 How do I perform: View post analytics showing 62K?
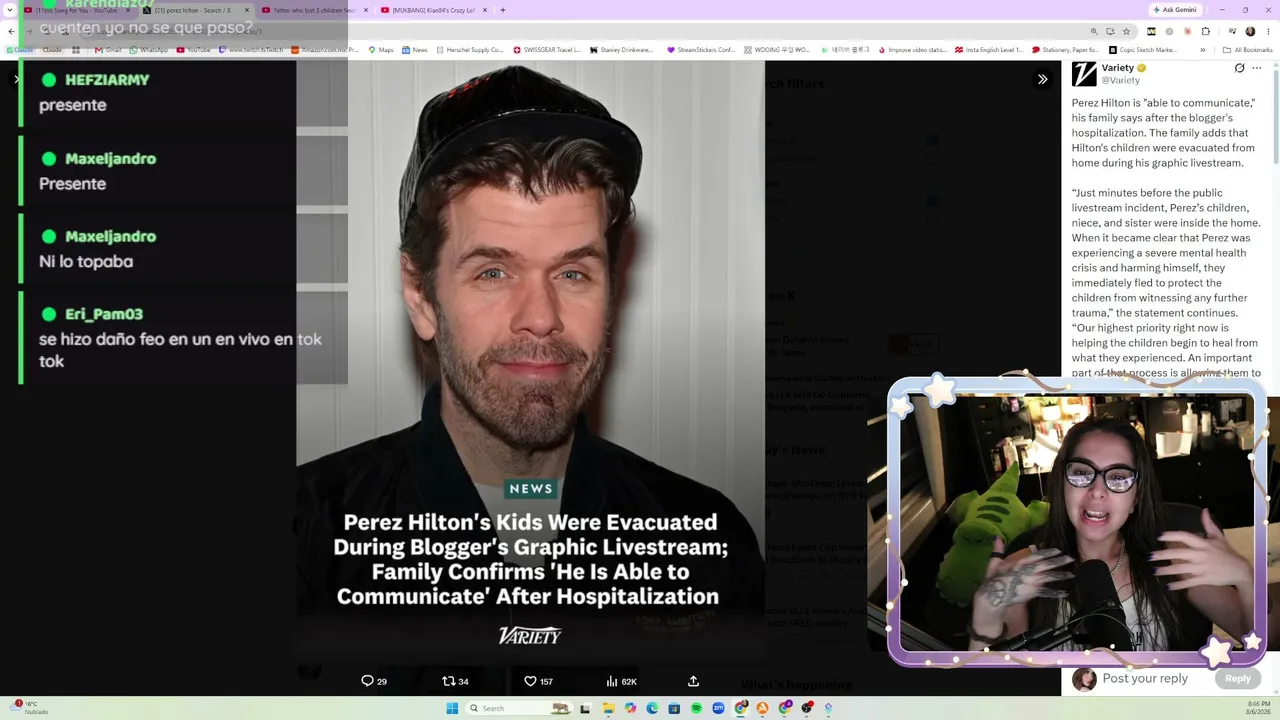point(621,681)
